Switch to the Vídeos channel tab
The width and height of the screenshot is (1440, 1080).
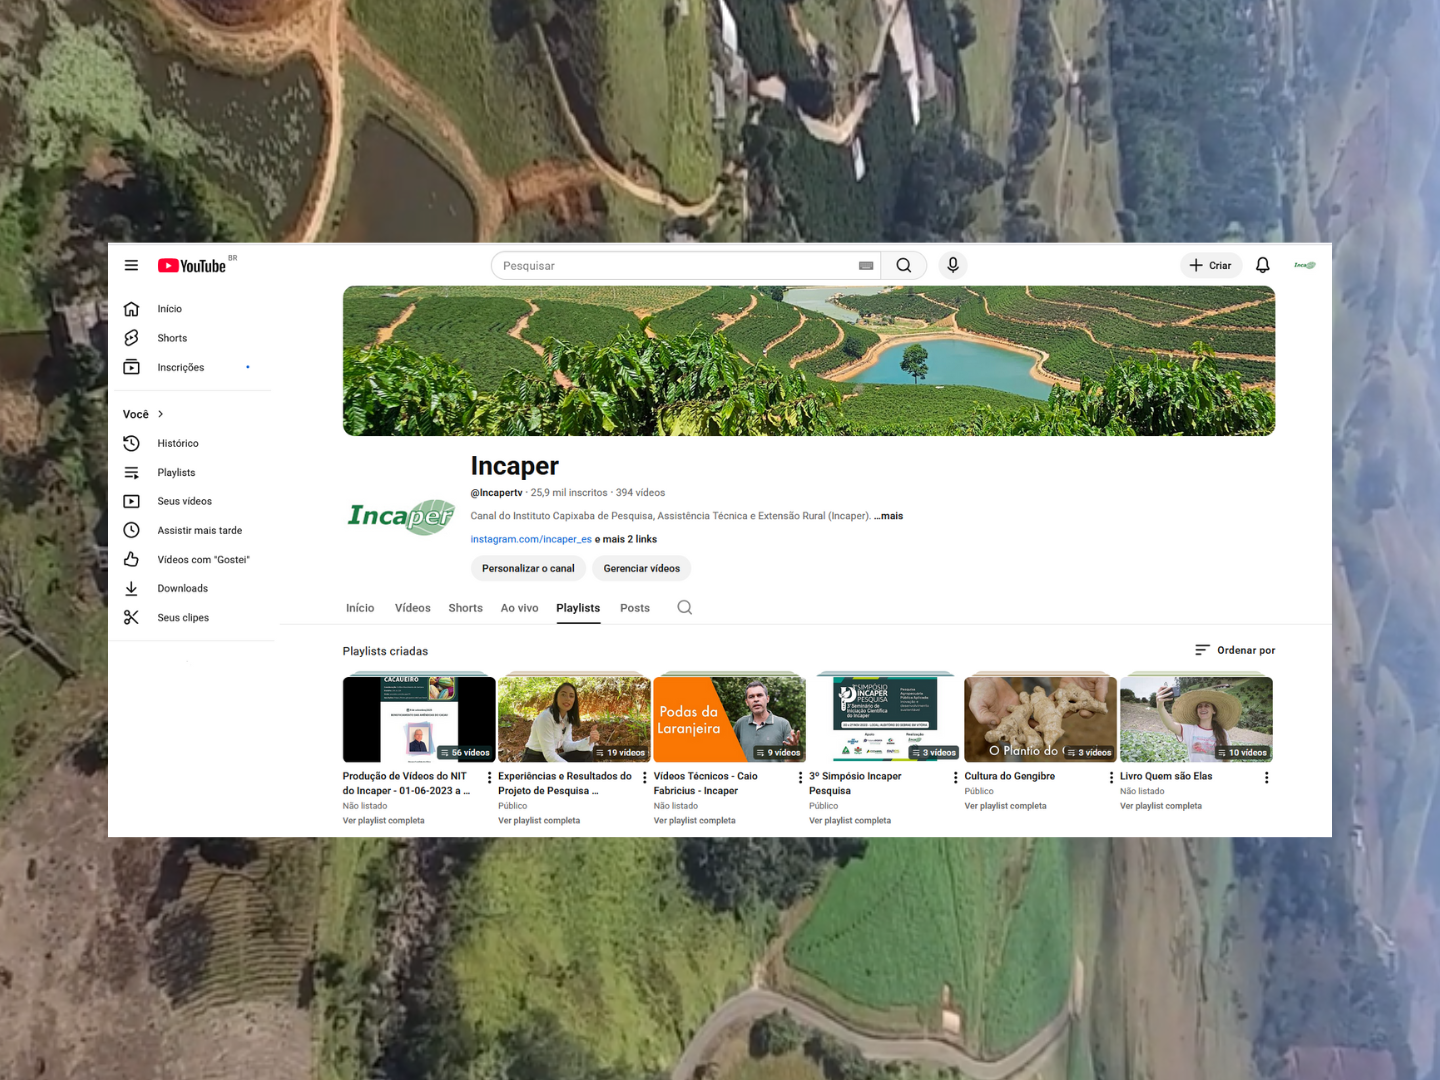coord(413,608)
